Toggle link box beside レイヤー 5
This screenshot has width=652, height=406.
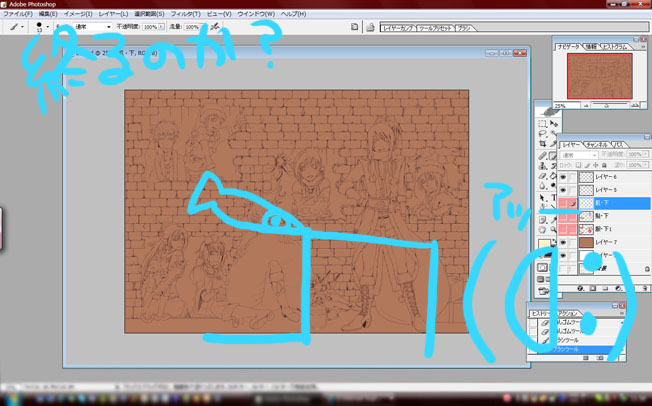(x=573, y=190)
